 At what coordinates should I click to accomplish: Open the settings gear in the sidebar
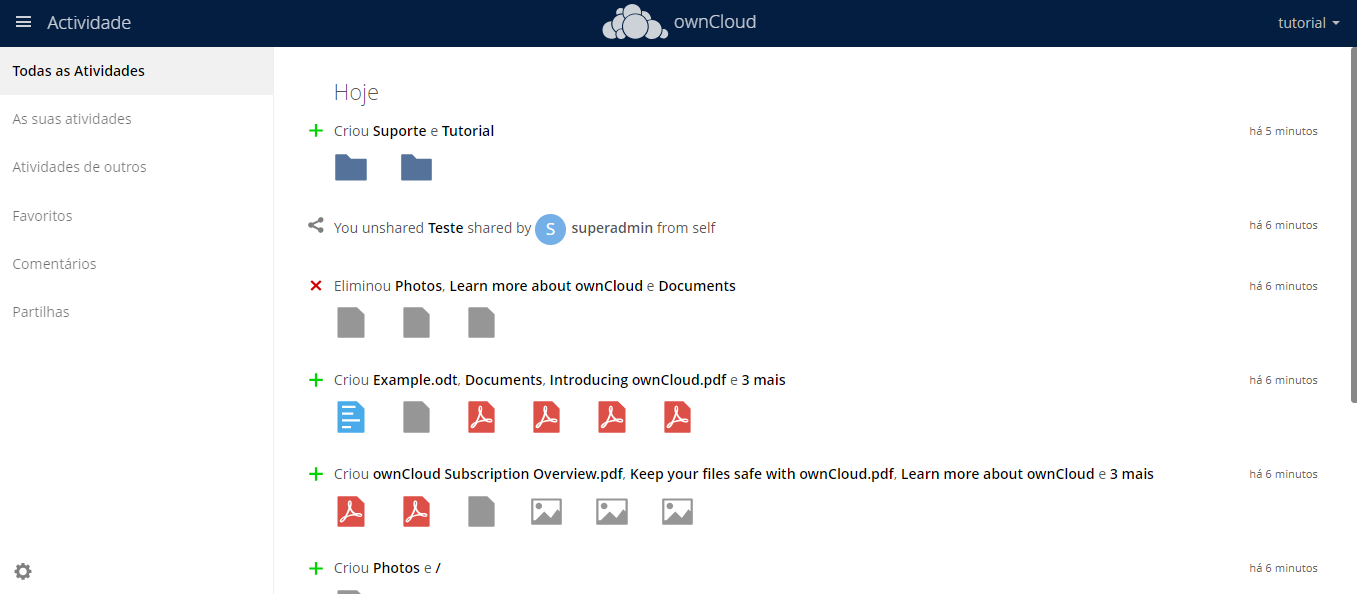click(x=23, y=571)
